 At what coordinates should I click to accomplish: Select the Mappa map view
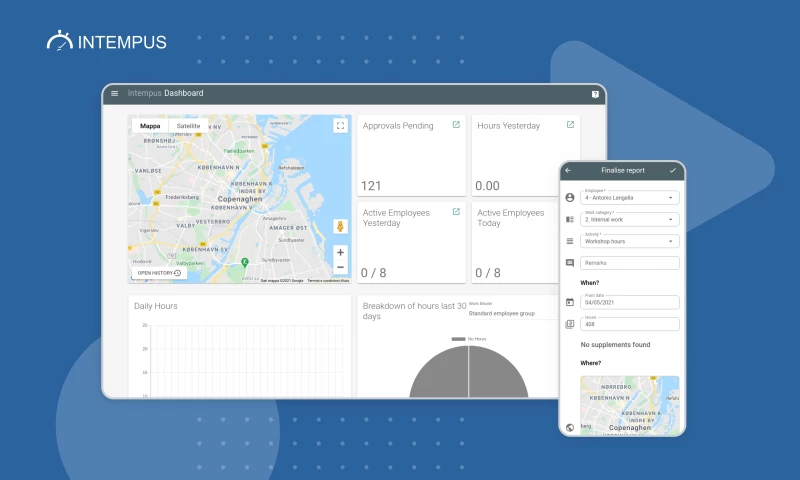(x=150, y=126)
